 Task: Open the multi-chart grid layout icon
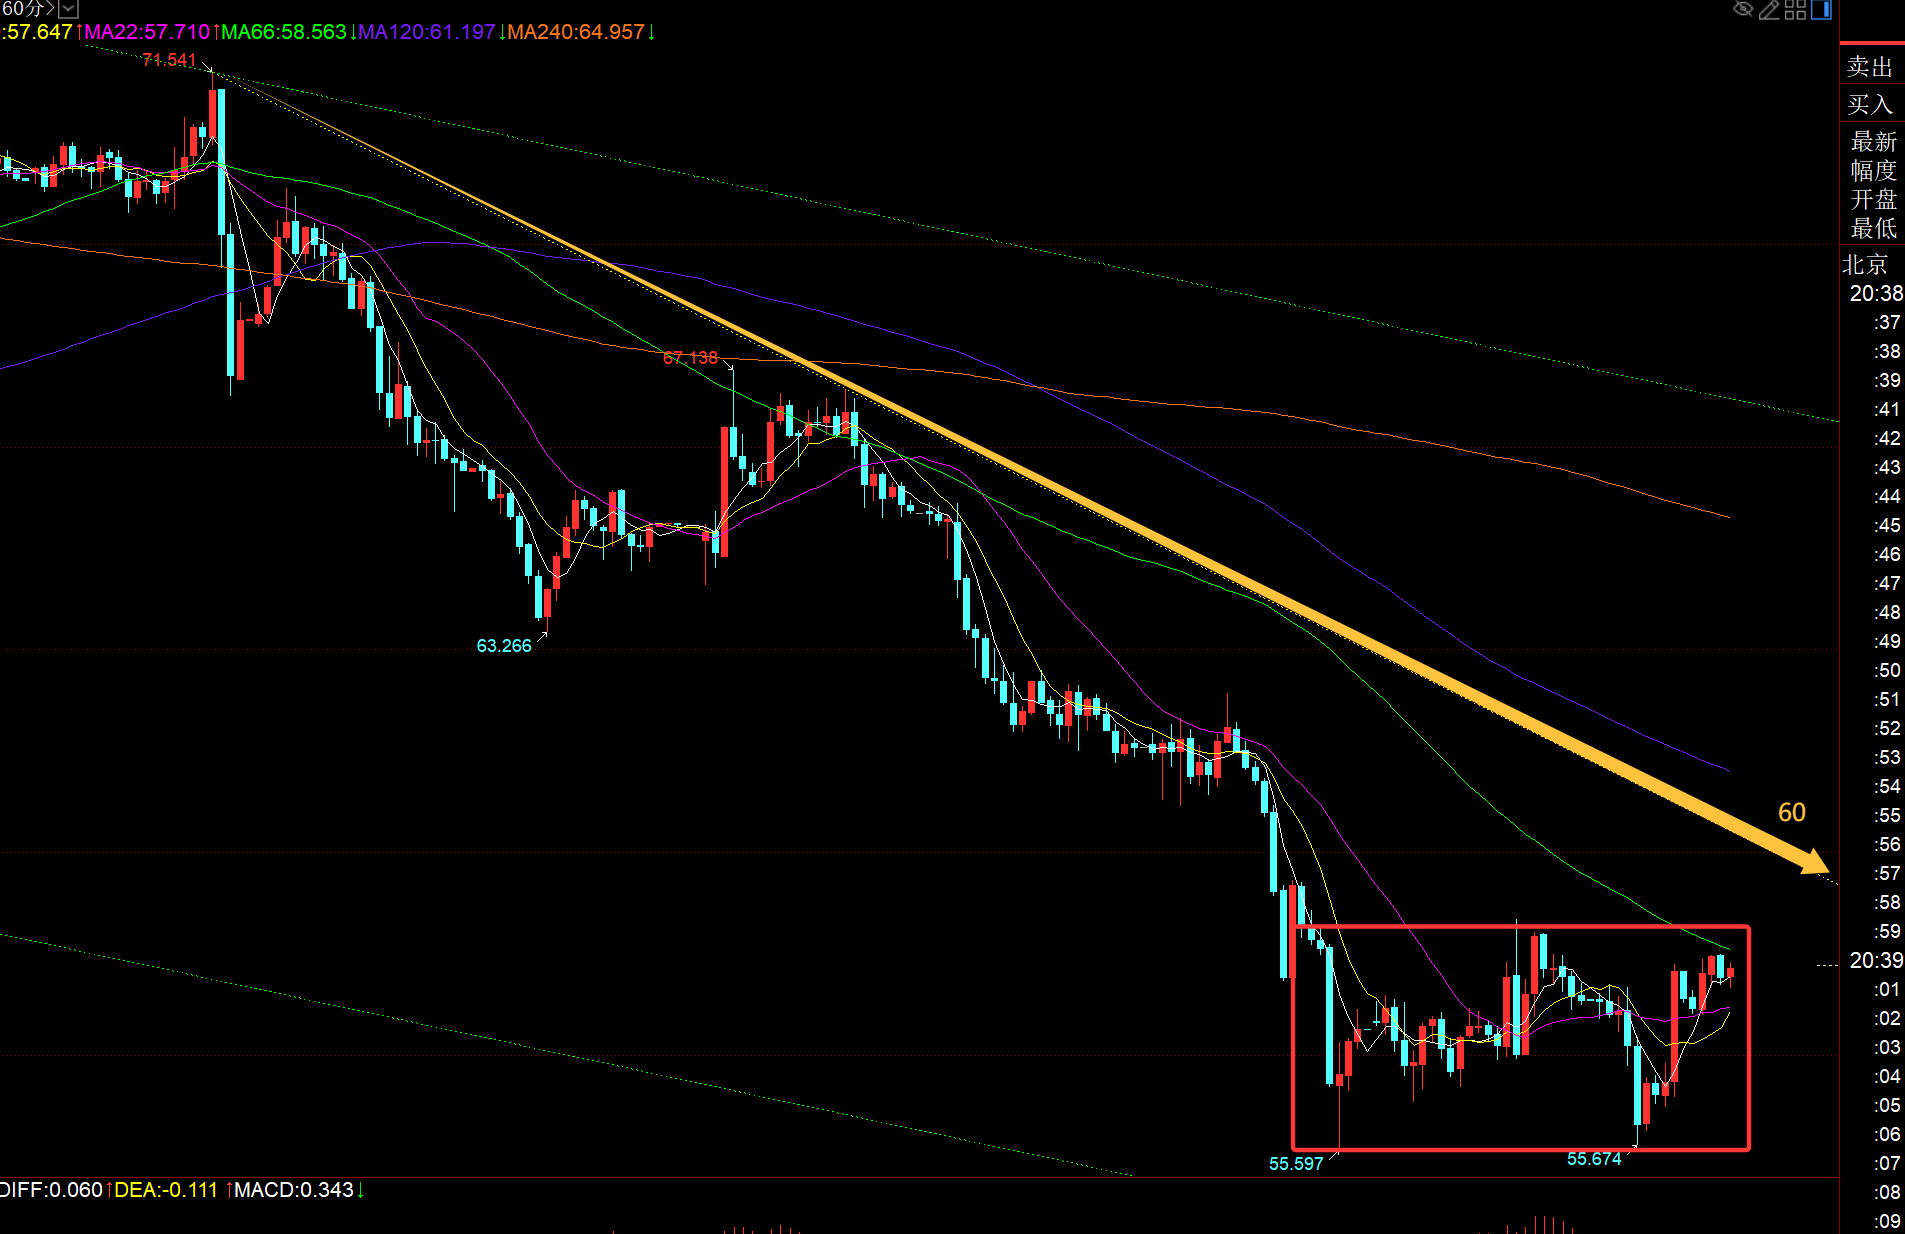[x=1796, y=10]
